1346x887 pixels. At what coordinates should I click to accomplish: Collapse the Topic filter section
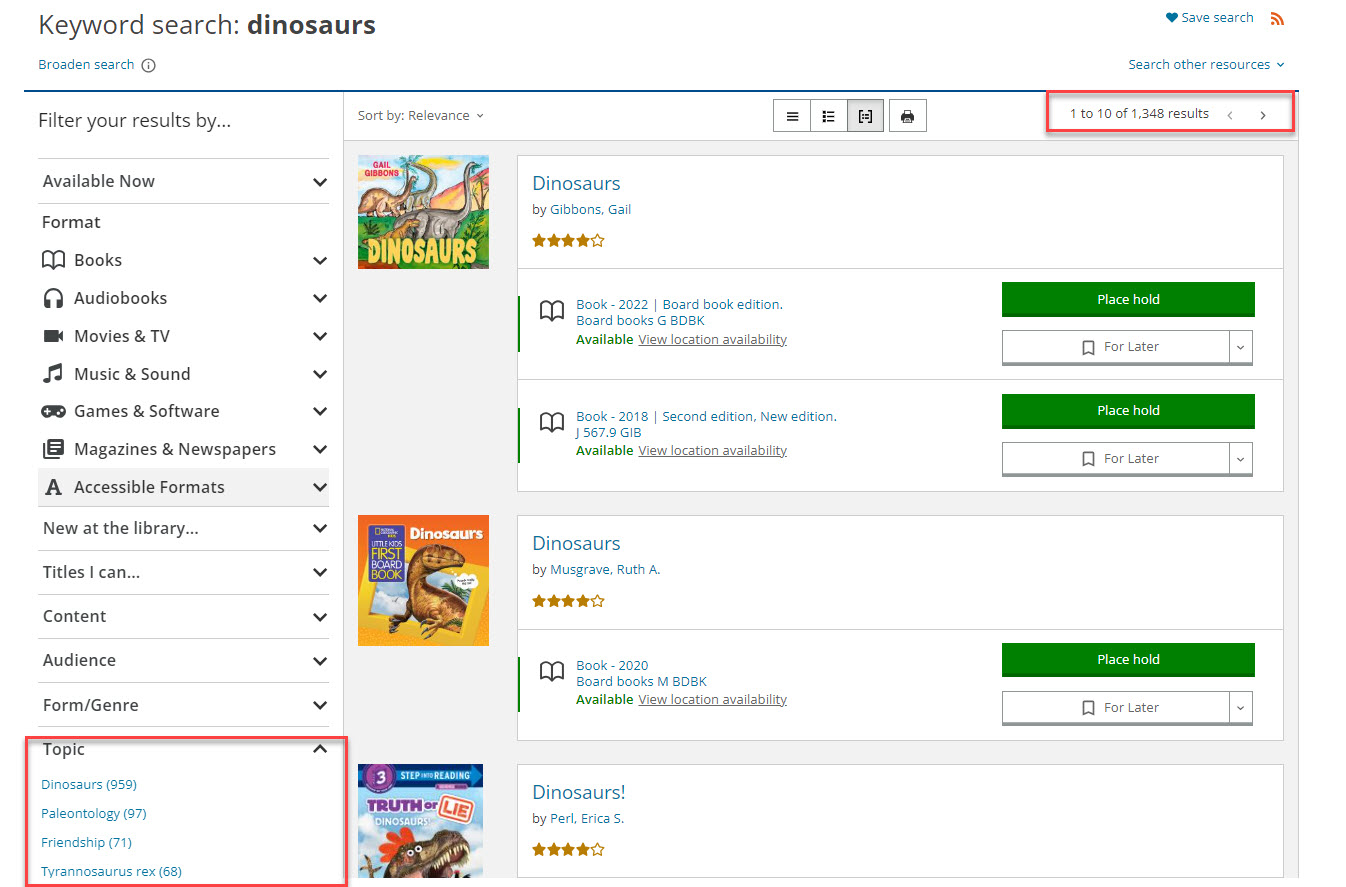coord(319,749)
